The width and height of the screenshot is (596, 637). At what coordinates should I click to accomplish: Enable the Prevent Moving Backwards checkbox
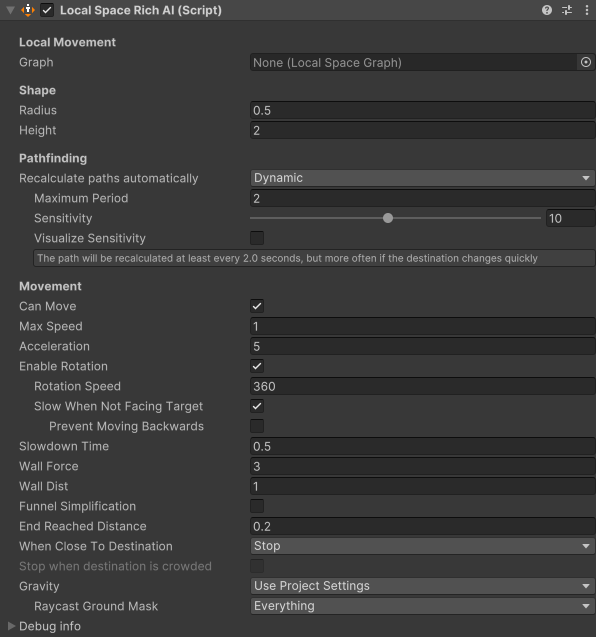pos(257,426)
